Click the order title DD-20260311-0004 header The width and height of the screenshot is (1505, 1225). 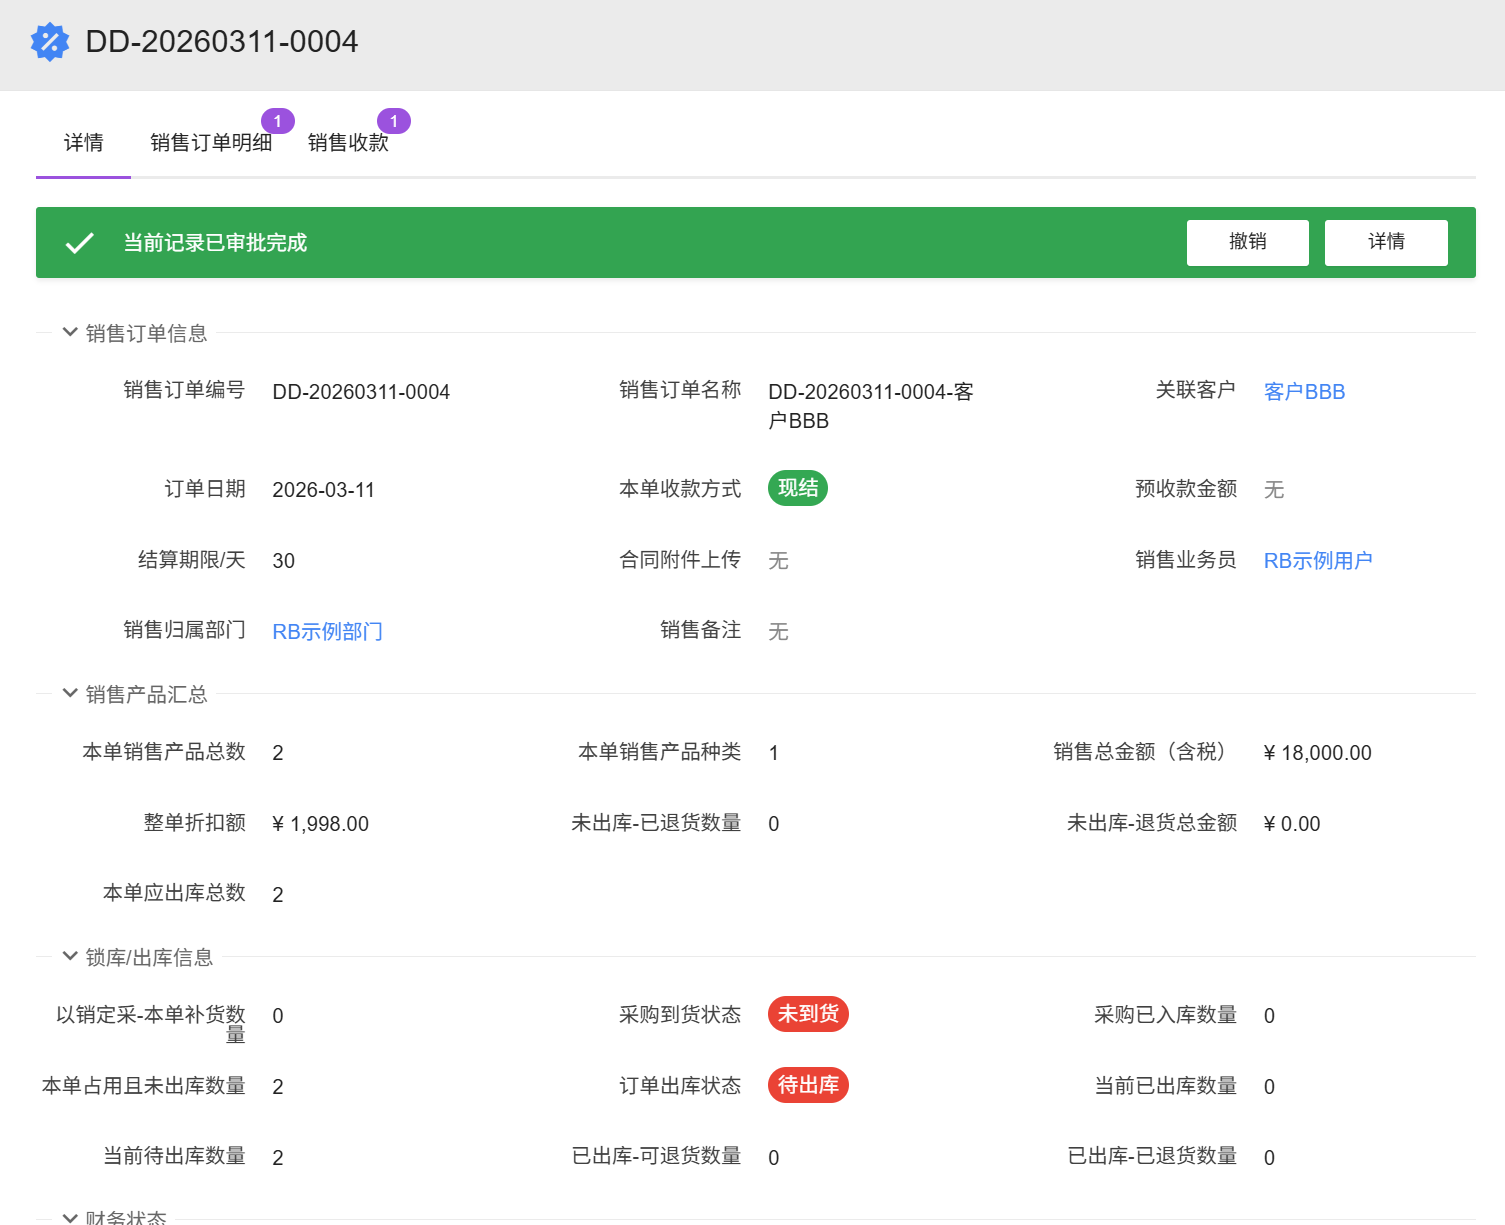221,42
